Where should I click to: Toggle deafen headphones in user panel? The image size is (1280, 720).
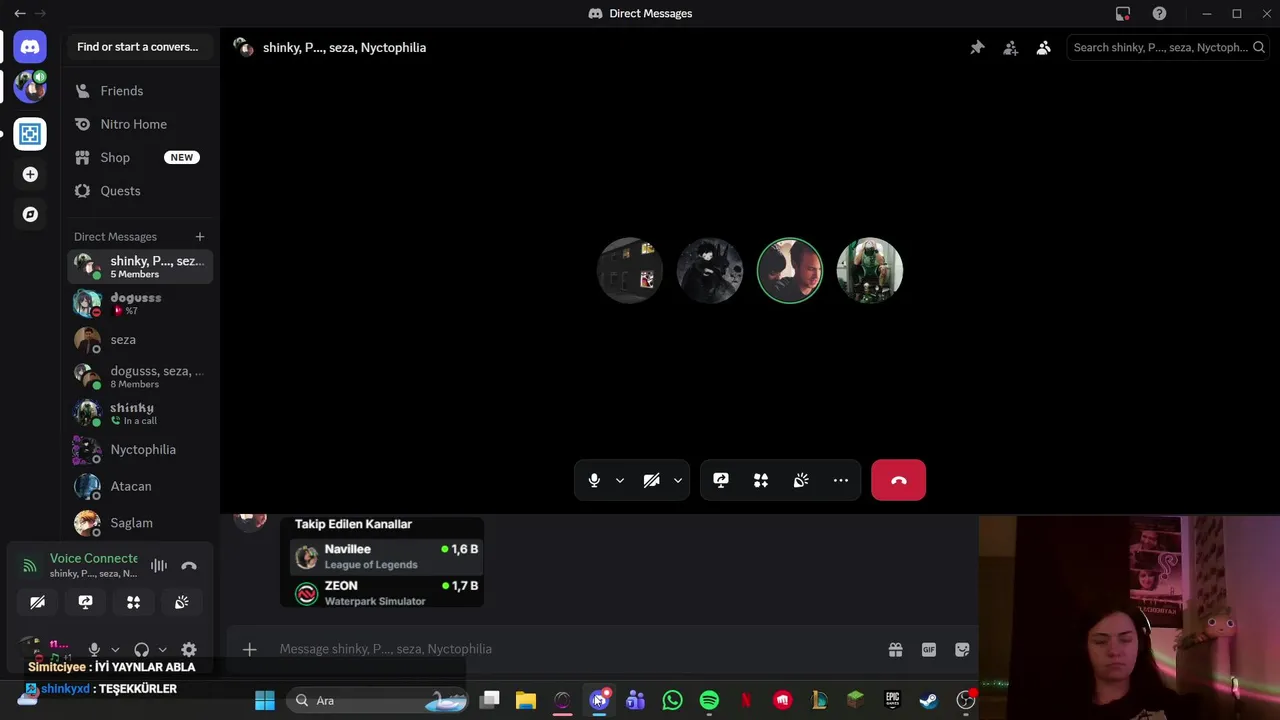click(141, 650)
